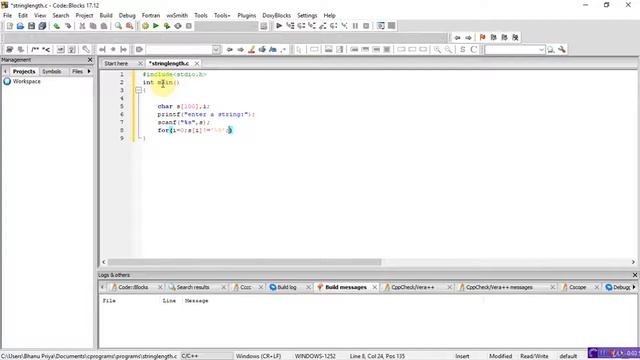This screenshot has width=640, height=360.
Task: Run the program with green play icon
Action: pyautogui.click(x=156, y=26)
